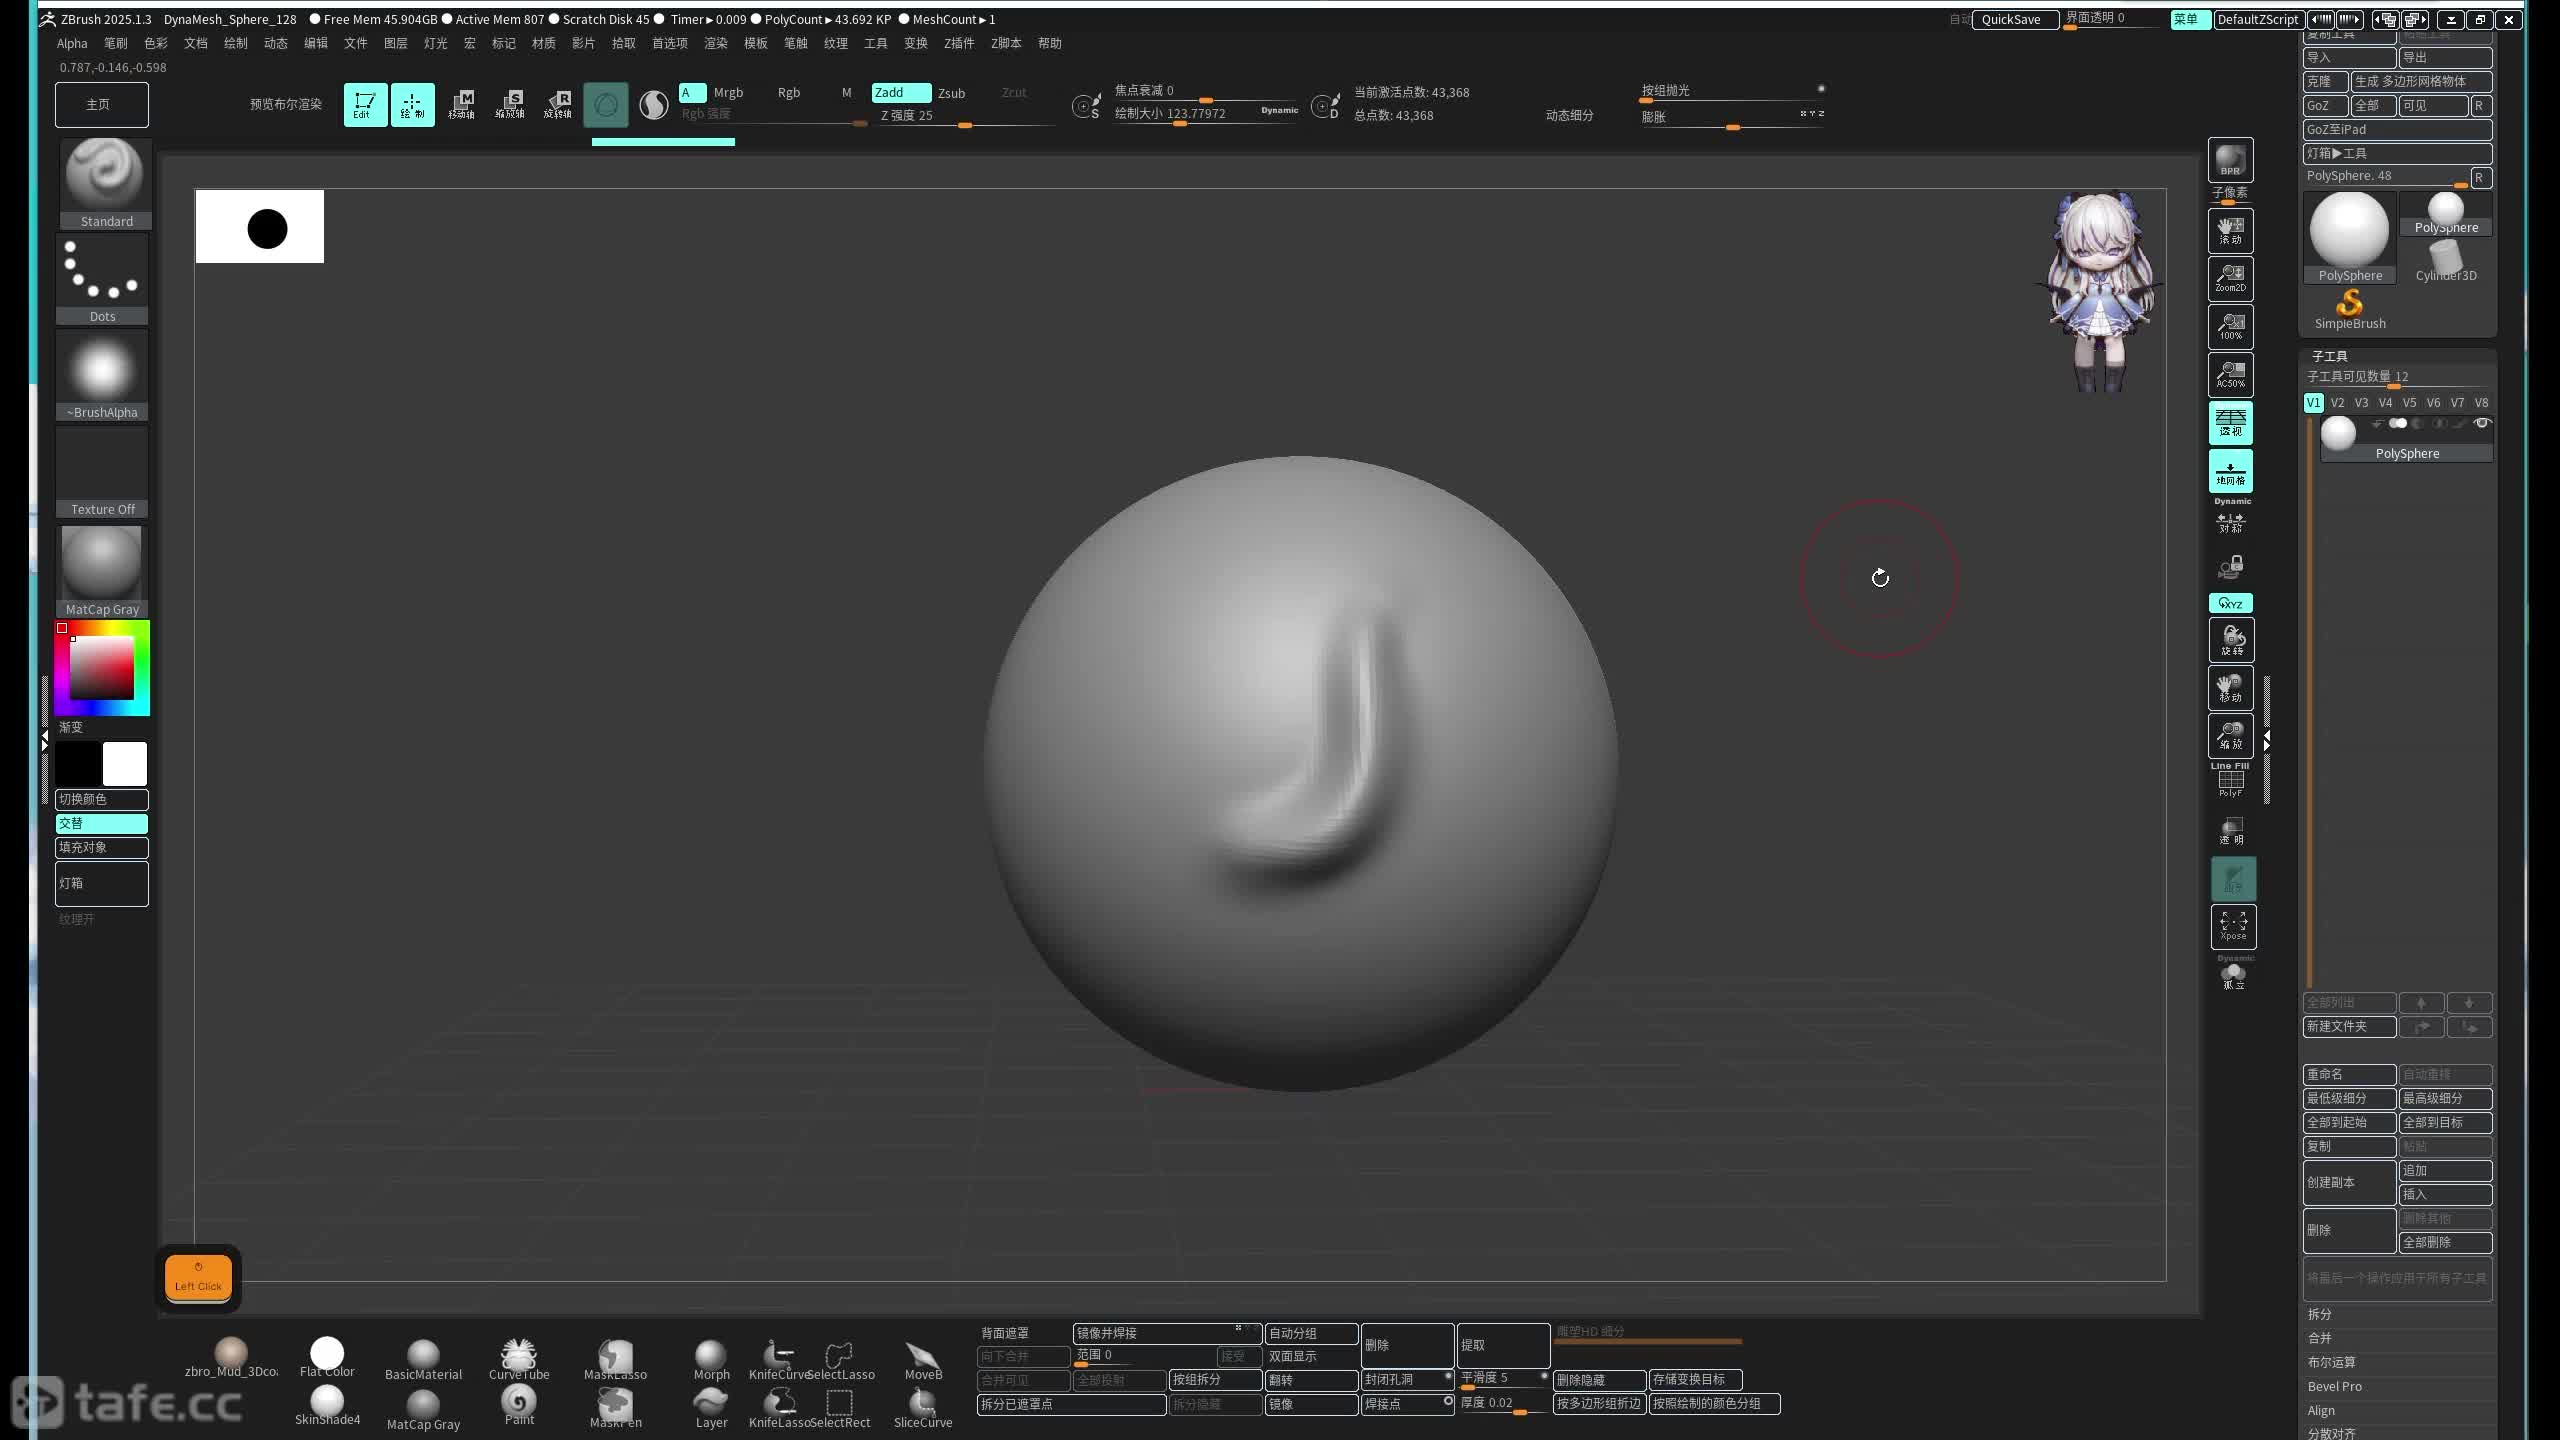Viewport: 2560px width, 1440px height.
Task: Toggle Perspective (透视) view
Action: [x=2231, y=422]
